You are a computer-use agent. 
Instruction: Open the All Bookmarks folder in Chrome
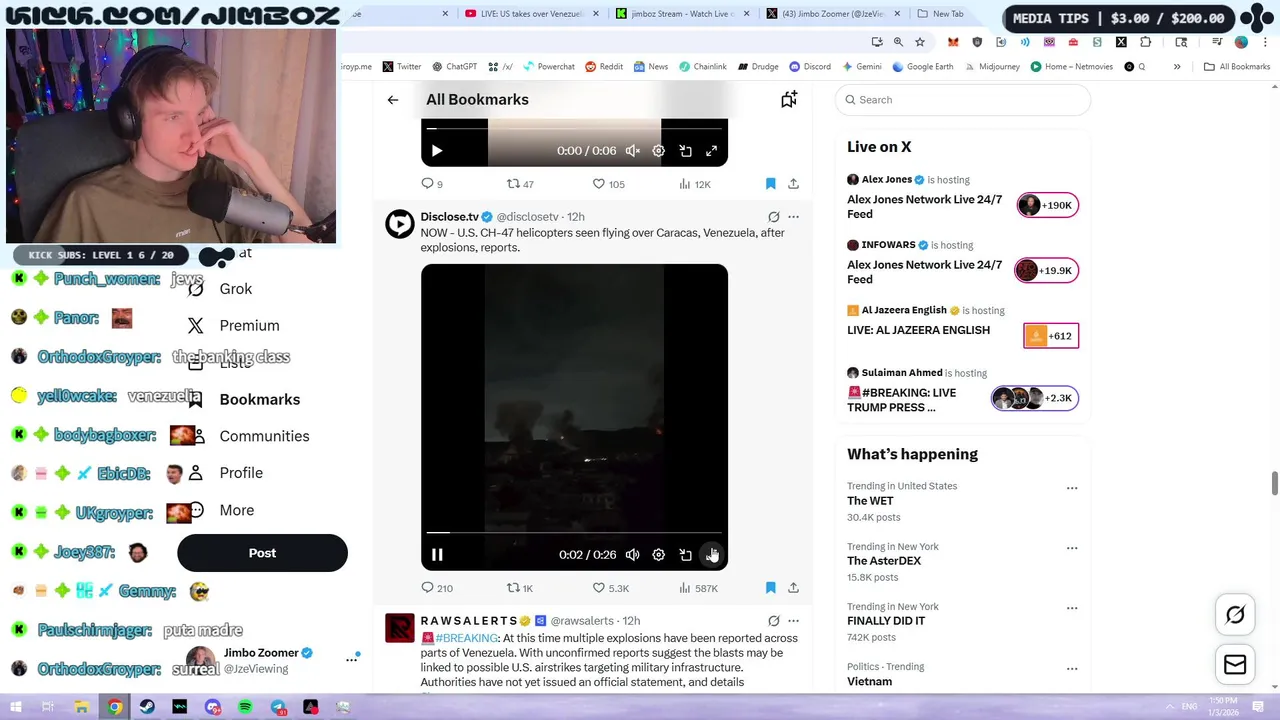tap(1237, 67)
